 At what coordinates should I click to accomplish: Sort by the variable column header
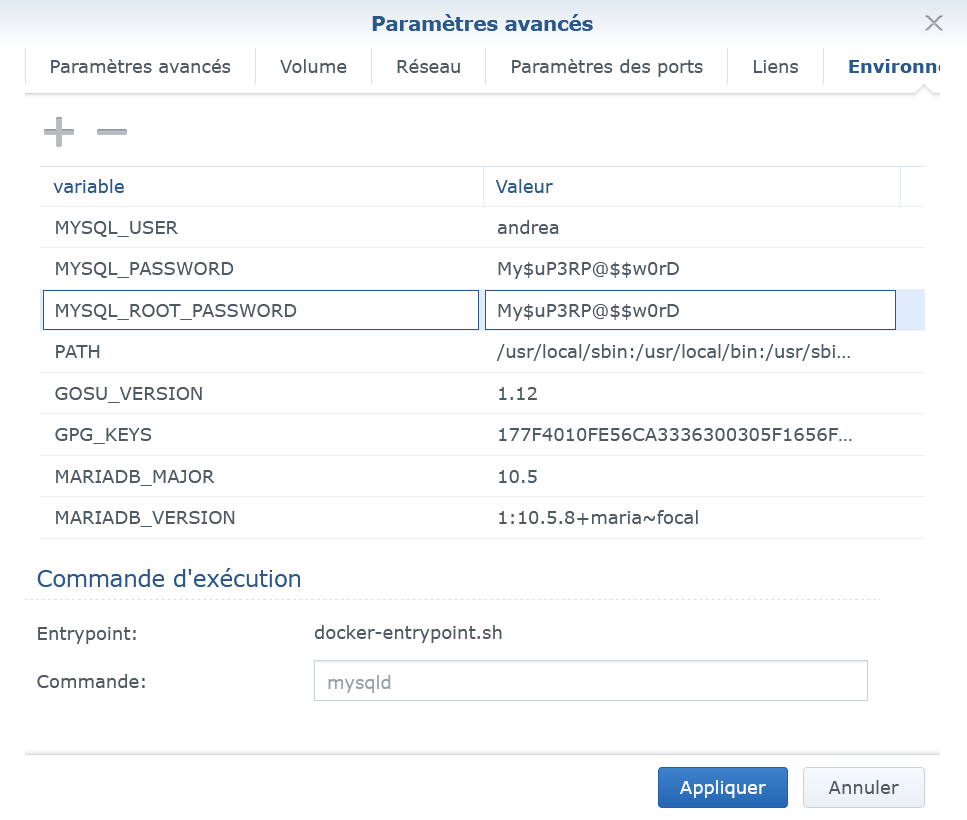click(x=260, y=187)
